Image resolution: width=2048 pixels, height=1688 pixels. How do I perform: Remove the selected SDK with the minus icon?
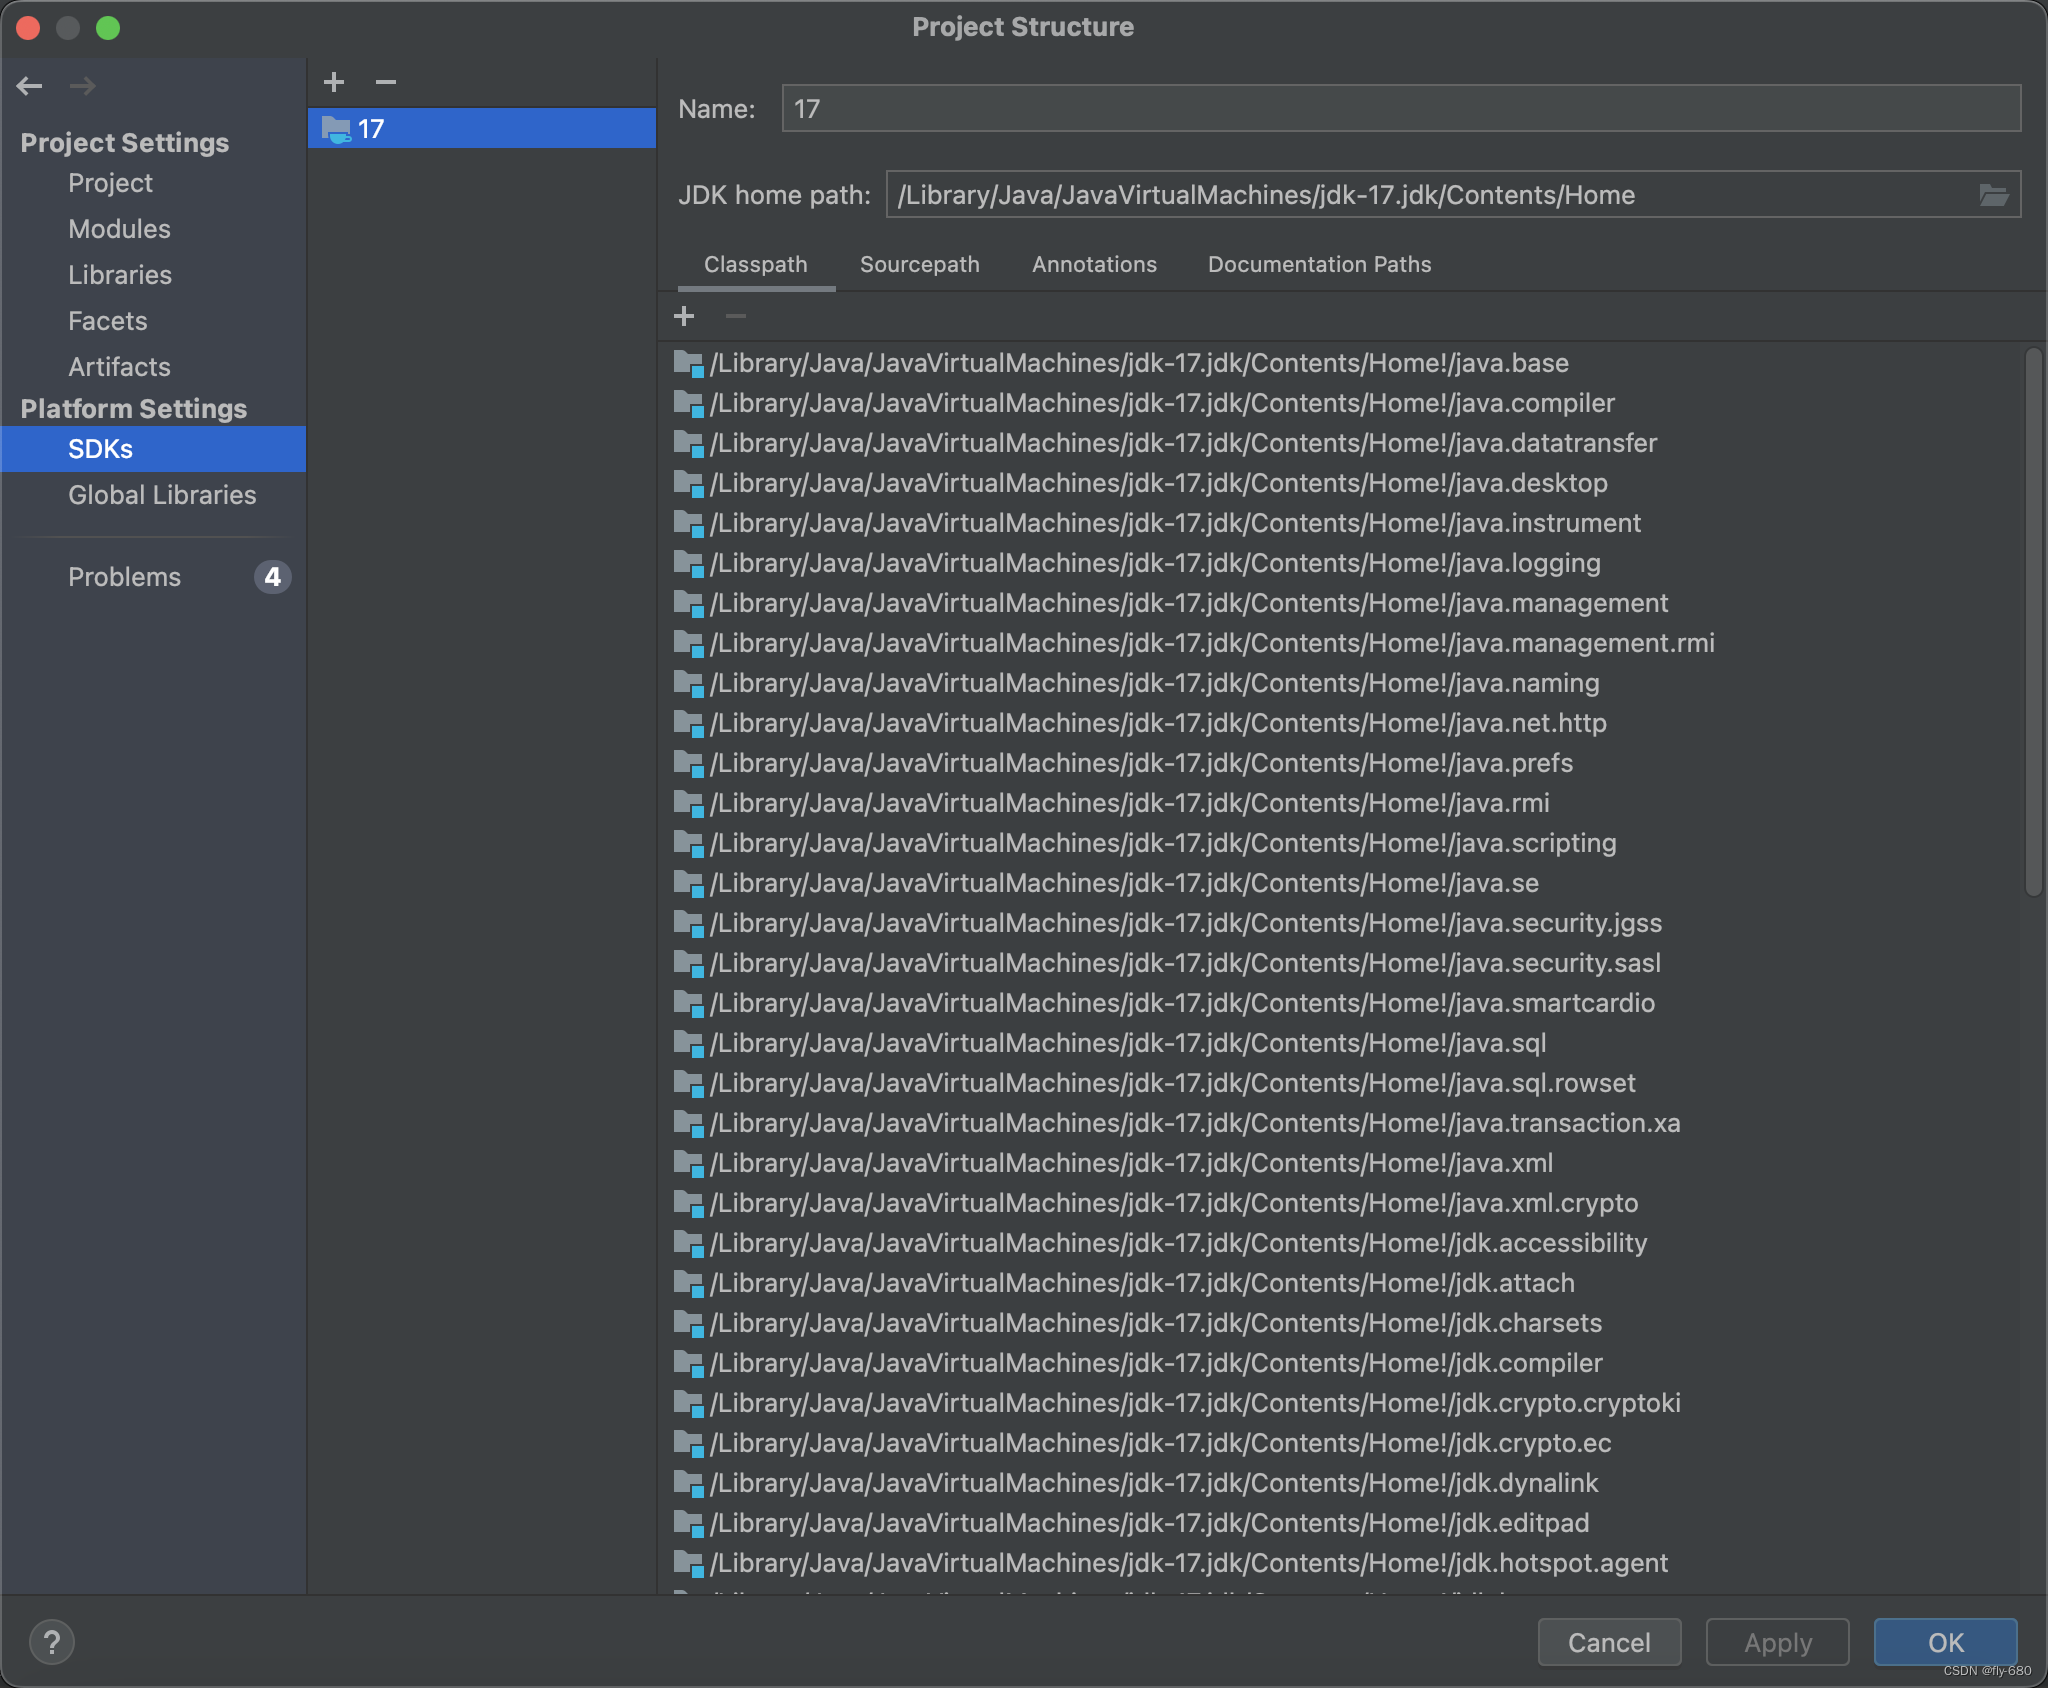coord(386,82)
